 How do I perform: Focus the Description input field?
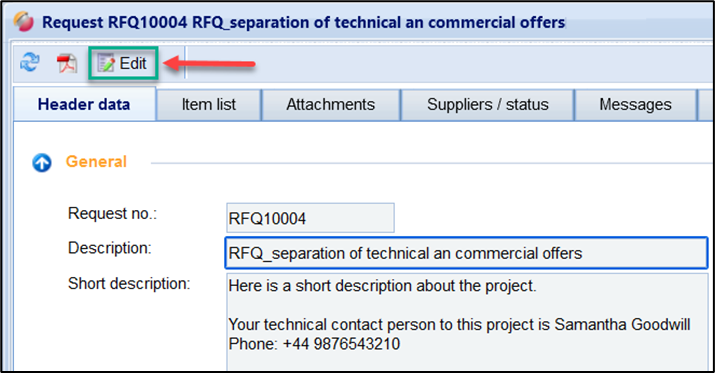(466, 253)
